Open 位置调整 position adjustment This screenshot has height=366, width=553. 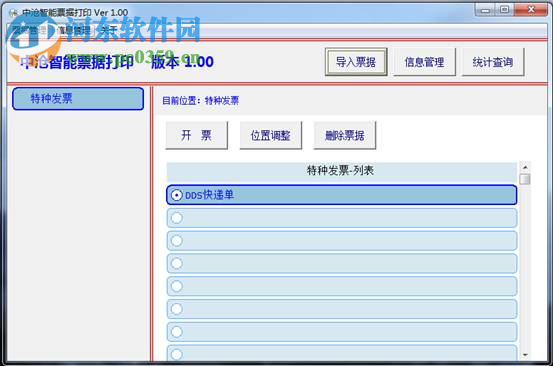click(271, 135)
